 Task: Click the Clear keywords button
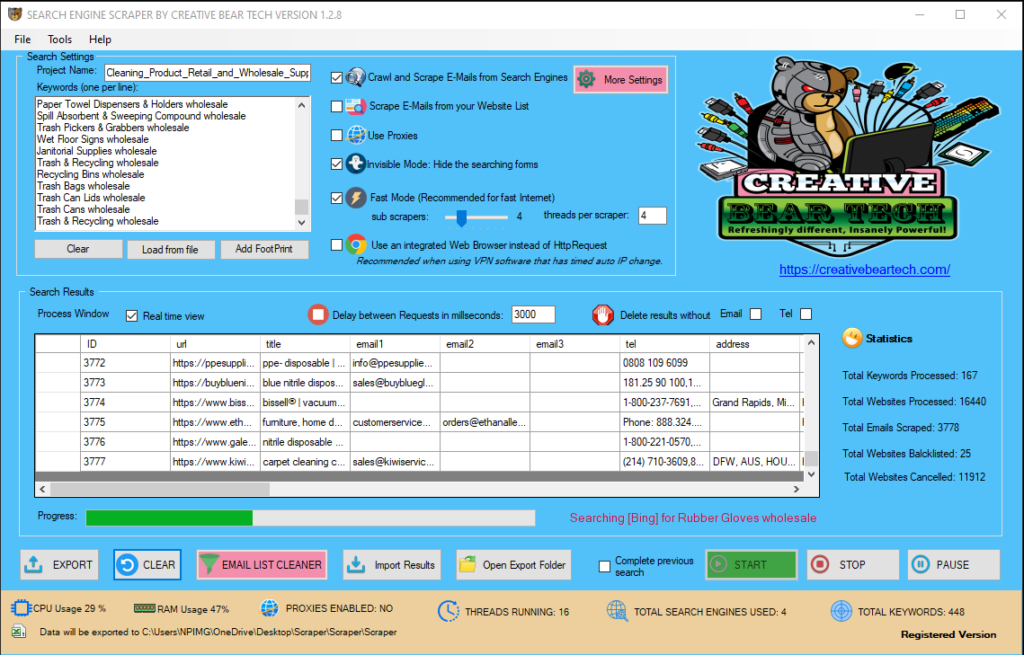tap(78, 249)
